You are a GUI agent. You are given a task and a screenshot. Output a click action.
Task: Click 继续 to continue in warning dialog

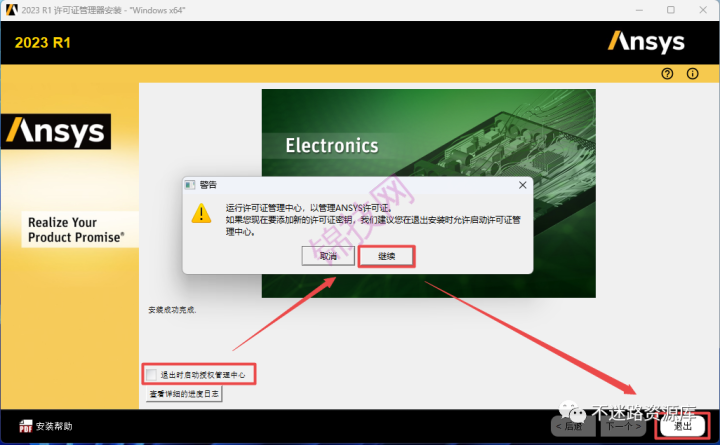tap(387, 256)
